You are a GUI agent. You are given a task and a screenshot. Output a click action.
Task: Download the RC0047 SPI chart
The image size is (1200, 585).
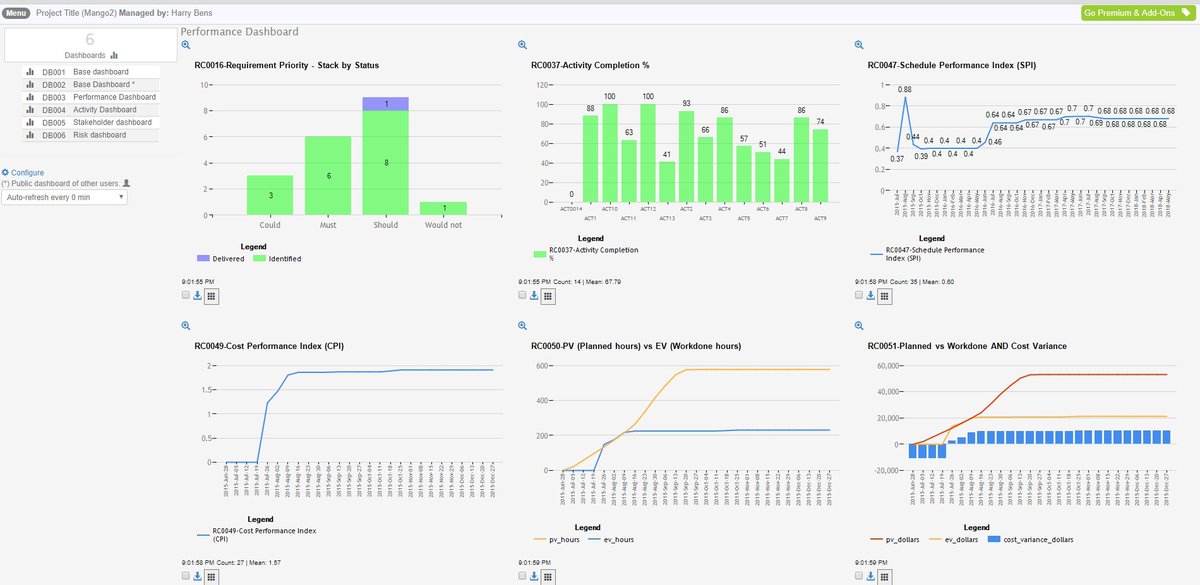[x=870, y=296]
